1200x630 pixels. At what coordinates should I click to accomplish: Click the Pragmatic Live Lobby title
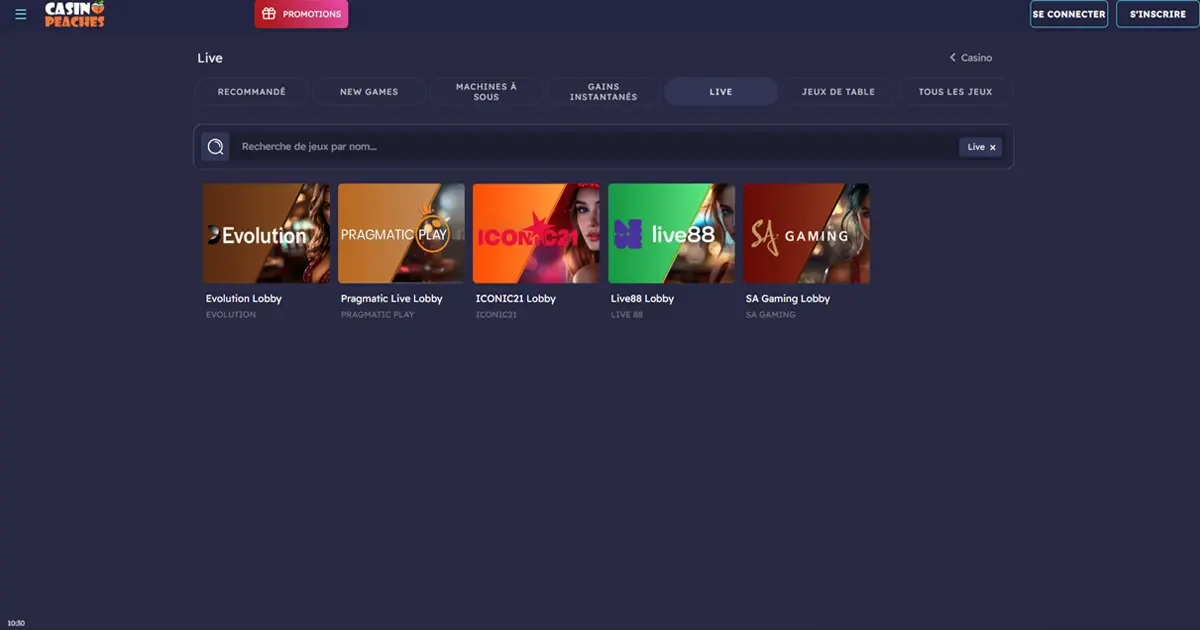pos(392,299)
